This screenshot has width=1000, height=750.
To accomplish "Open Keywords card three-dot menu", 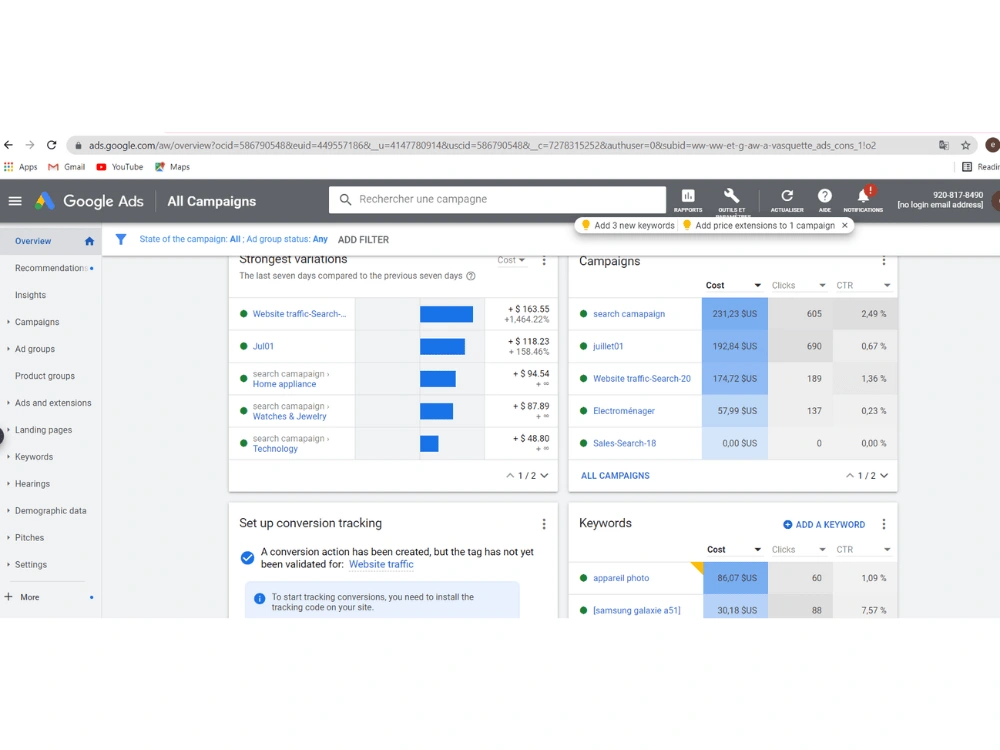I will 884,524.
